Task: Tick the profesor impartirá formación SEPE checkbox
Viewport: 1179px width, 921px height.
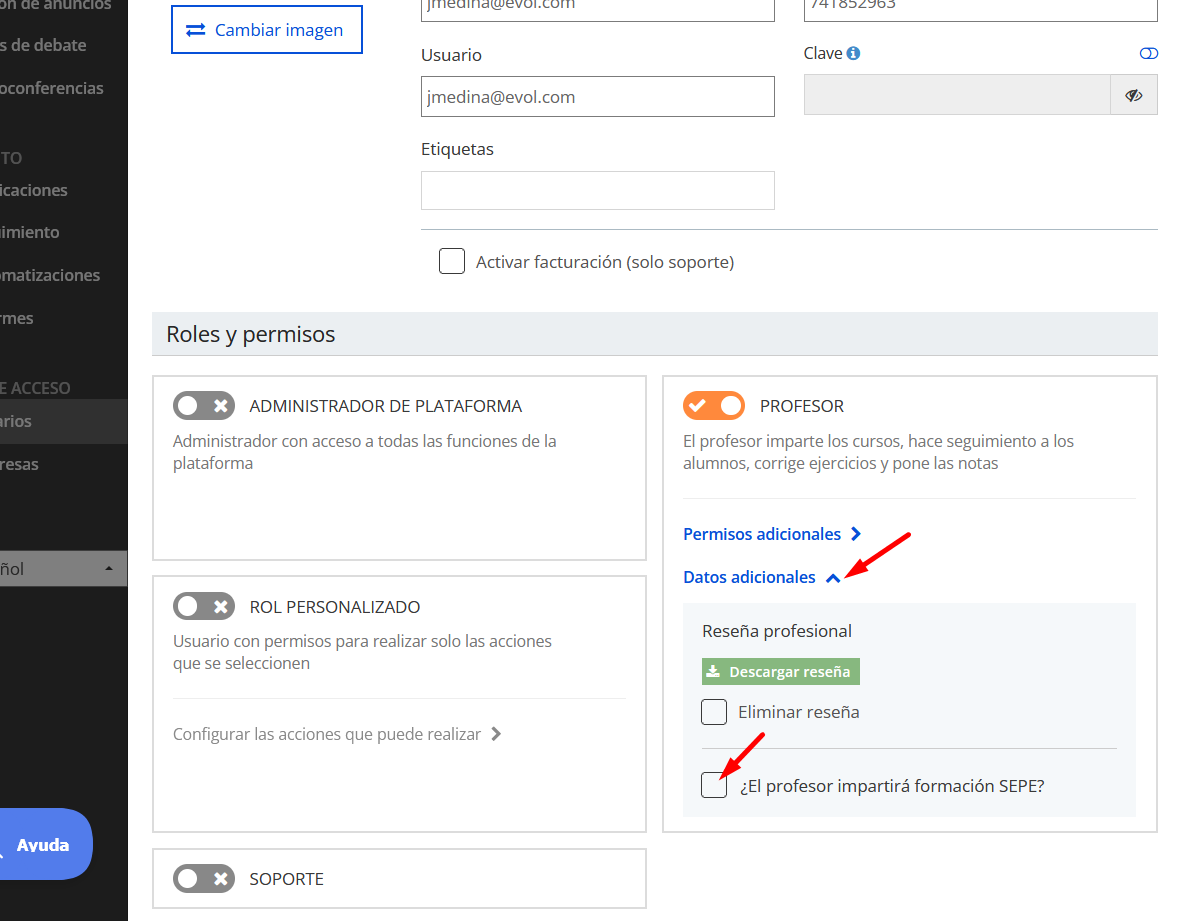Action: click(x=714, y=785)
